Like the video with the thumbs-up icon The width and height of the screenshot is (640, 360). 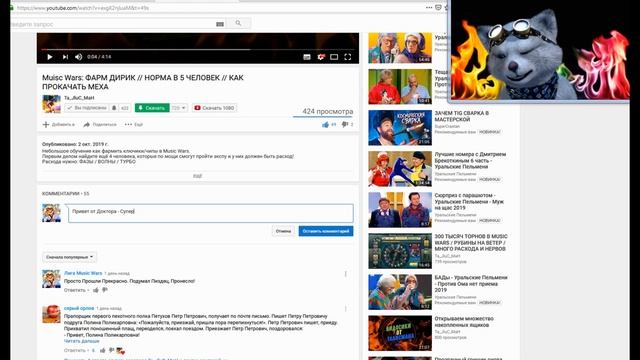click(325, 124)
